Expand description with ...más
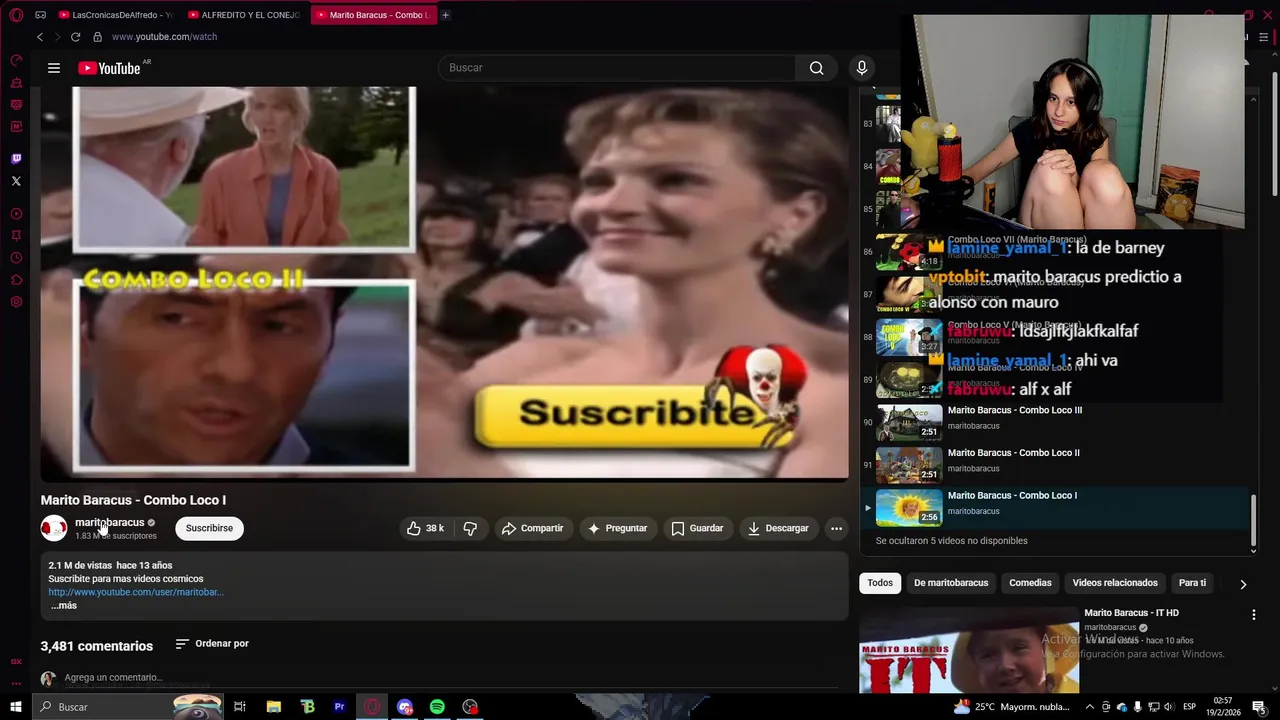Image resolution: width=1280 pixels, height=720 pixels. pyautogui.click(x=64, y=605)
